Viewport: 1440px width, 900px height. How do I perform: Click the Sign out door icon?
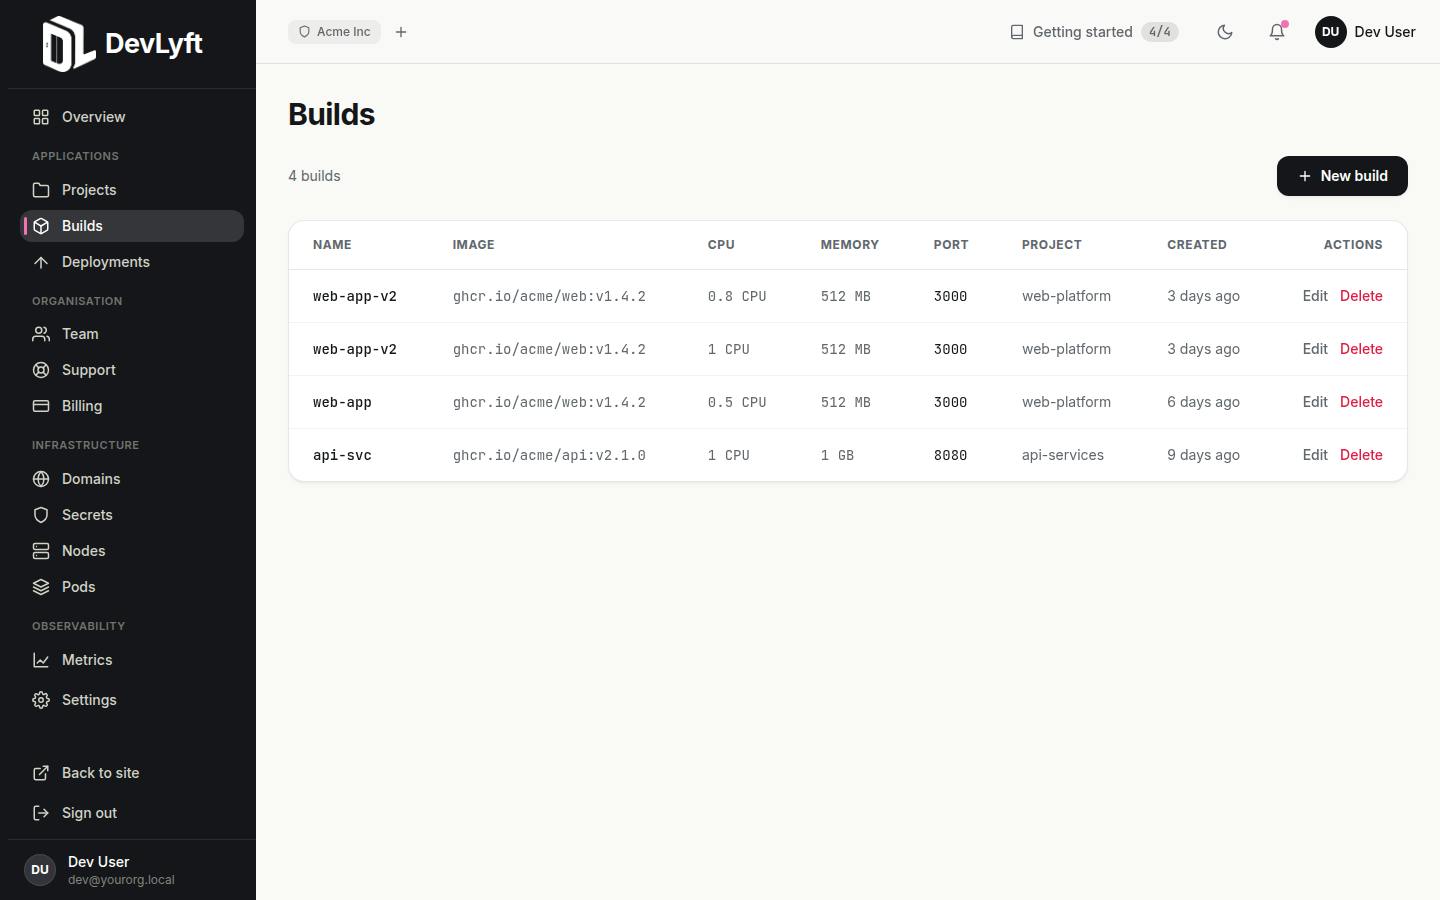click(x=41, y=813)
